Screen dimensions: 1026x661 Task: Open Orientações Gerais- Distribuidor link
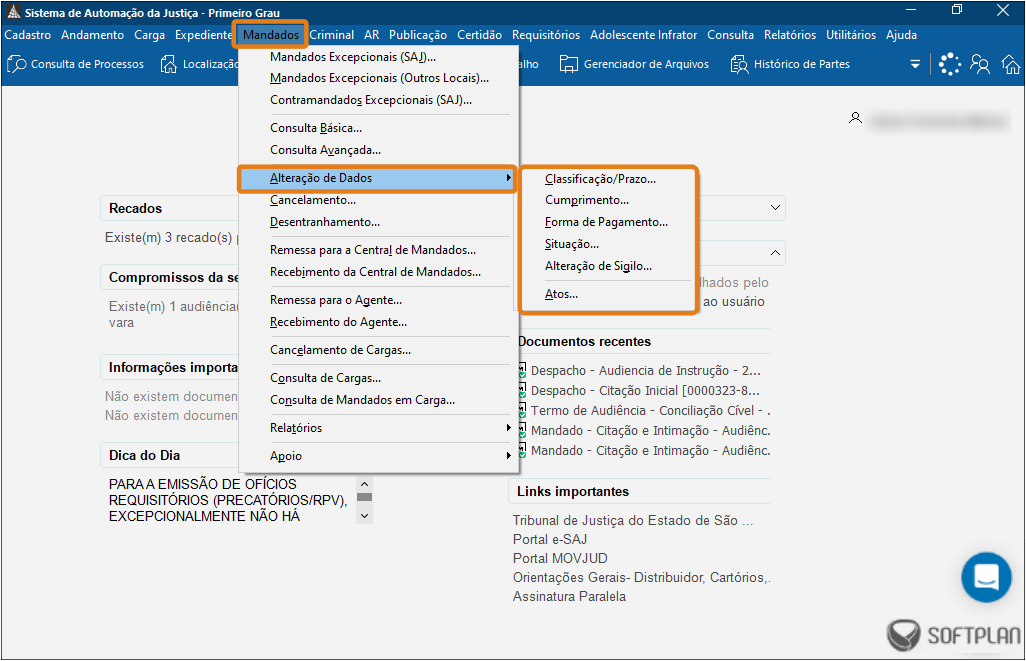point(641,578)
